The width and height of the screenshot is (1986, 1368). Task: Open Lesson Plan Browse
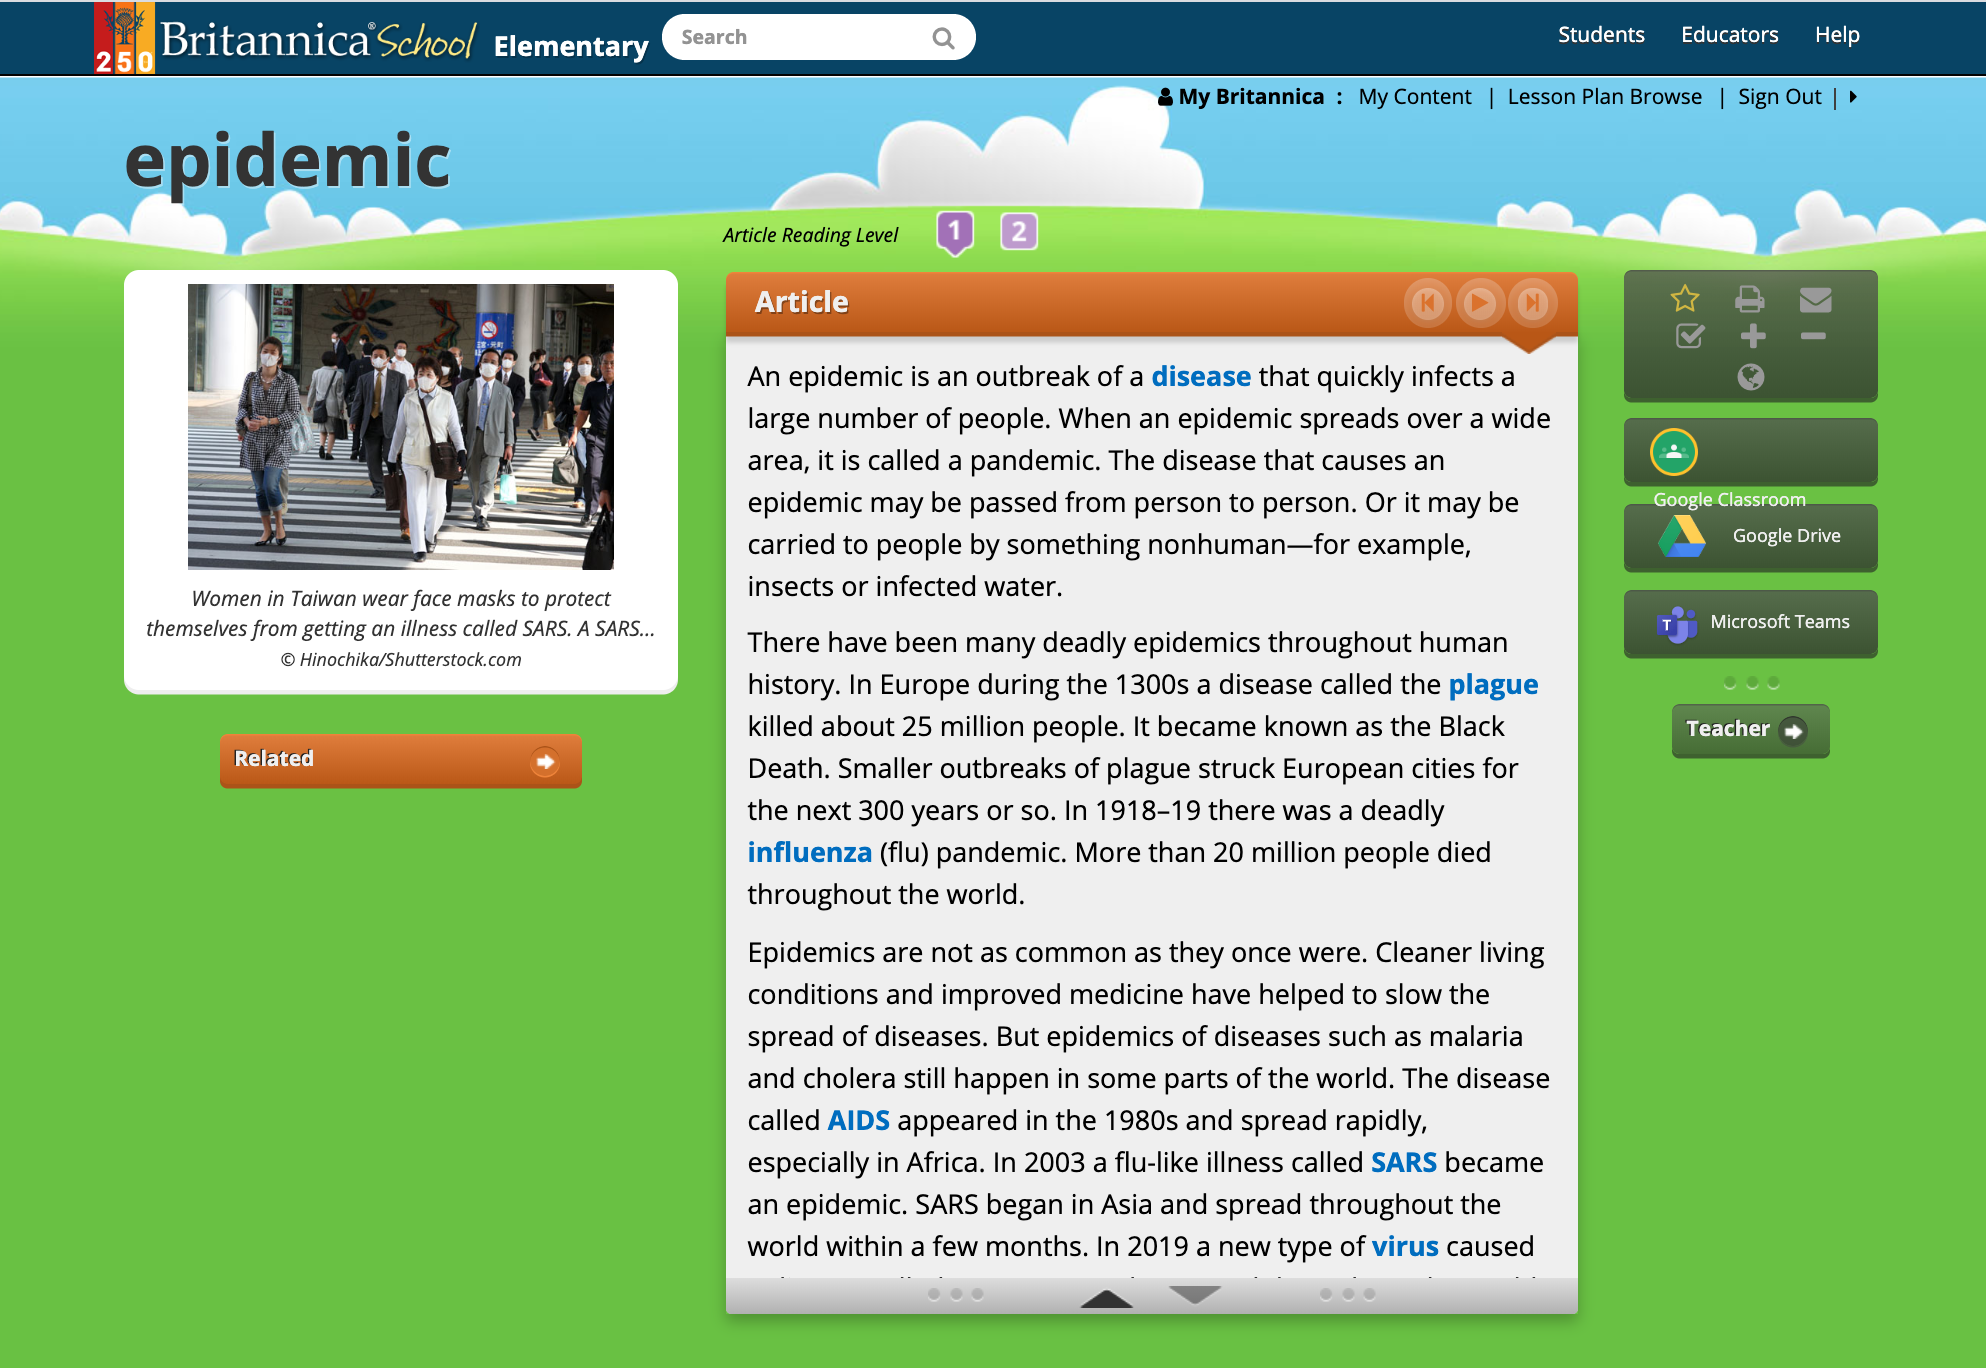[x=1604, y=97]
